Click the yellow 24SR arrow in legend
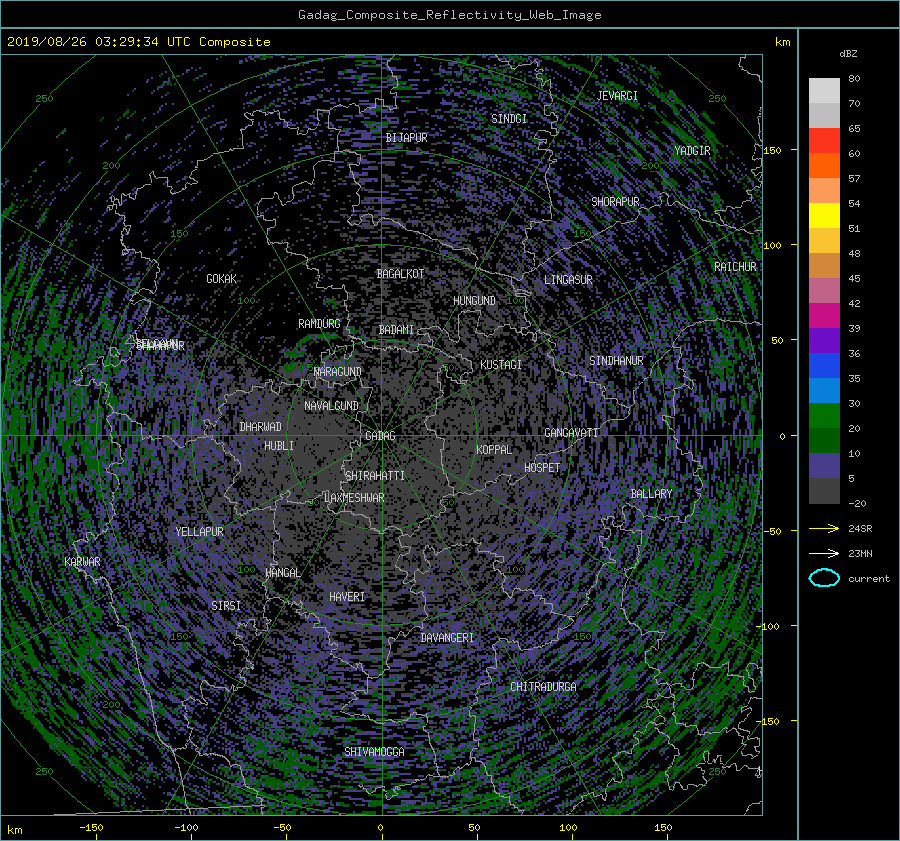This screenshot has height=841, width=900. pyautogui.click(x=824, y=528)
